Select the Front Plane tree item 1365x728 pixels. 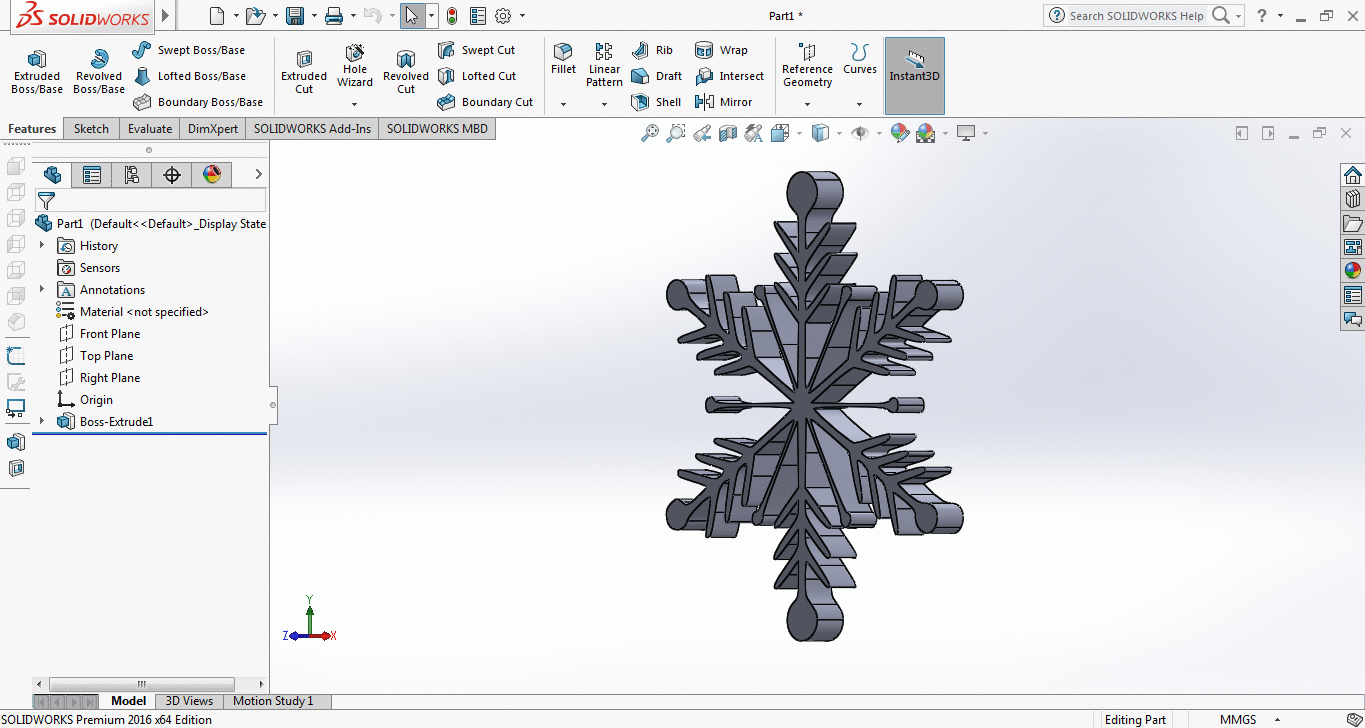(x=110, y=333)
